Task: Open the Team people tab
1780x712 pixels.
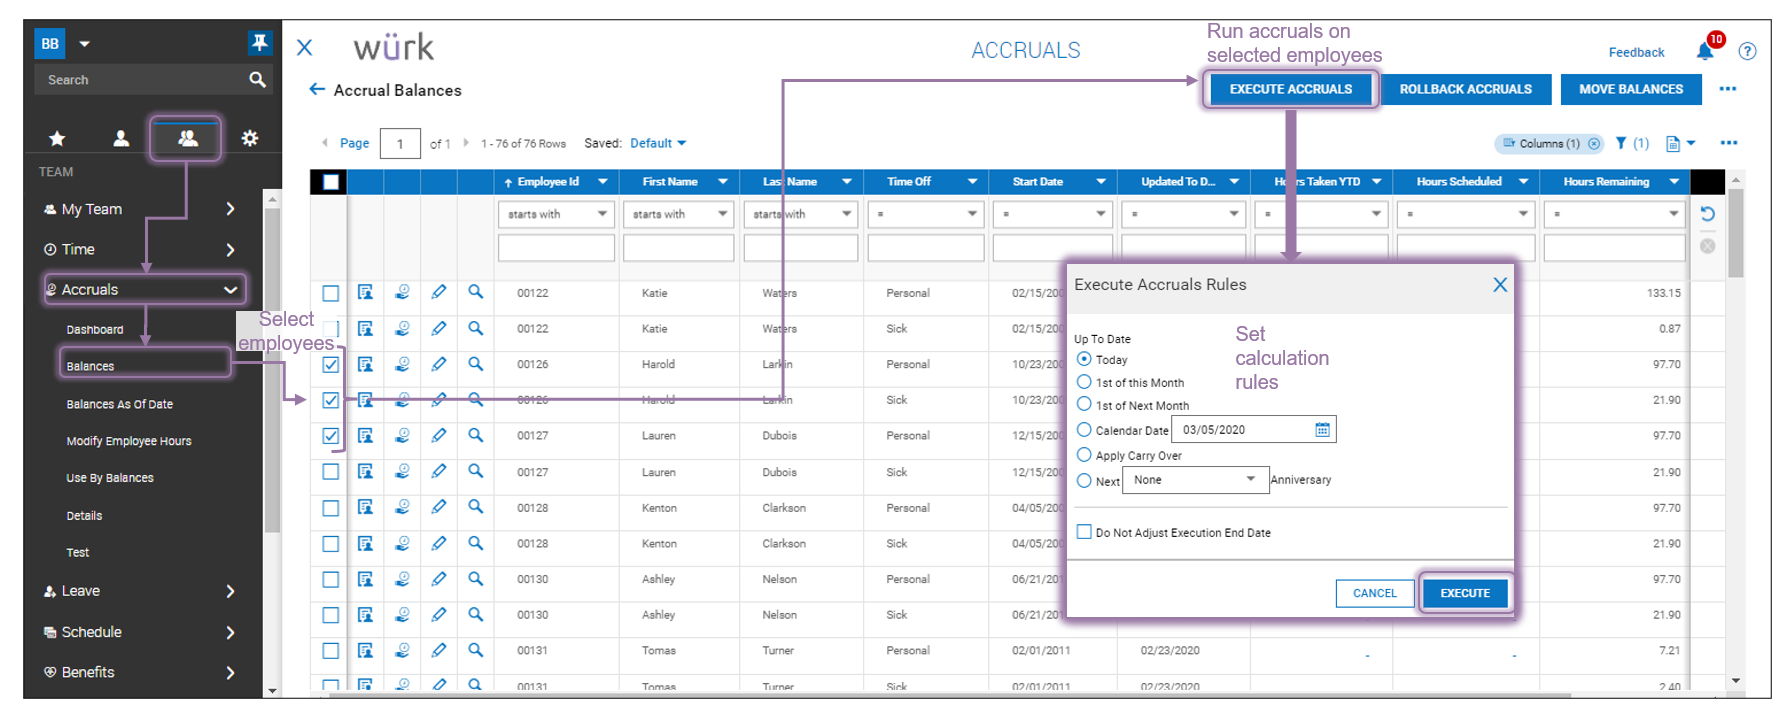Action: point(187,138)
